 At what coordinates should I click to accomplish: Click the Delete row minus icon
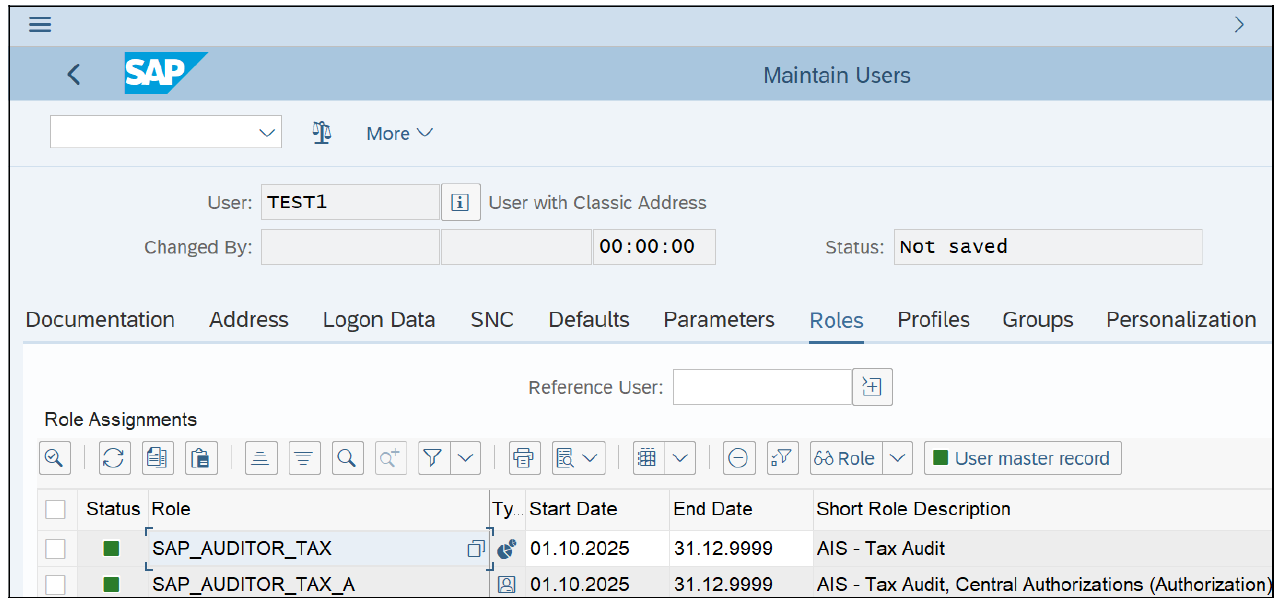pyautogui.click(x=738, y=458)
